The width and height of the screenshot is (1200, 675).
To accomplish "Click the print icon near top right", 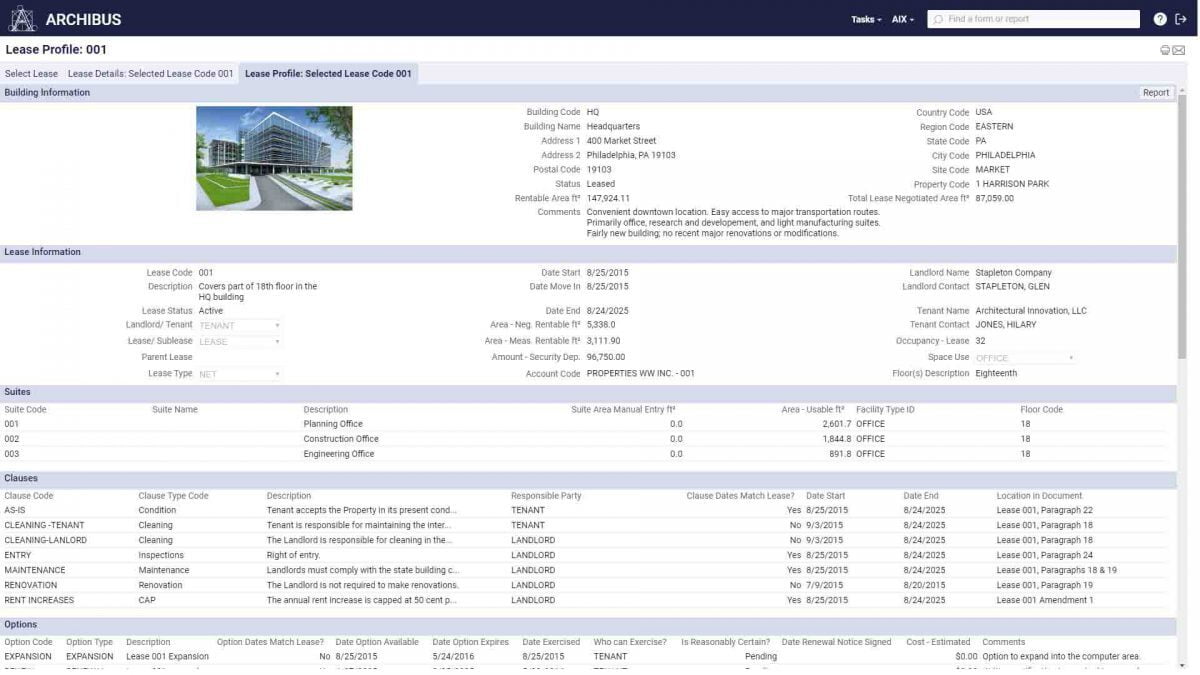I will (1165, 49).
